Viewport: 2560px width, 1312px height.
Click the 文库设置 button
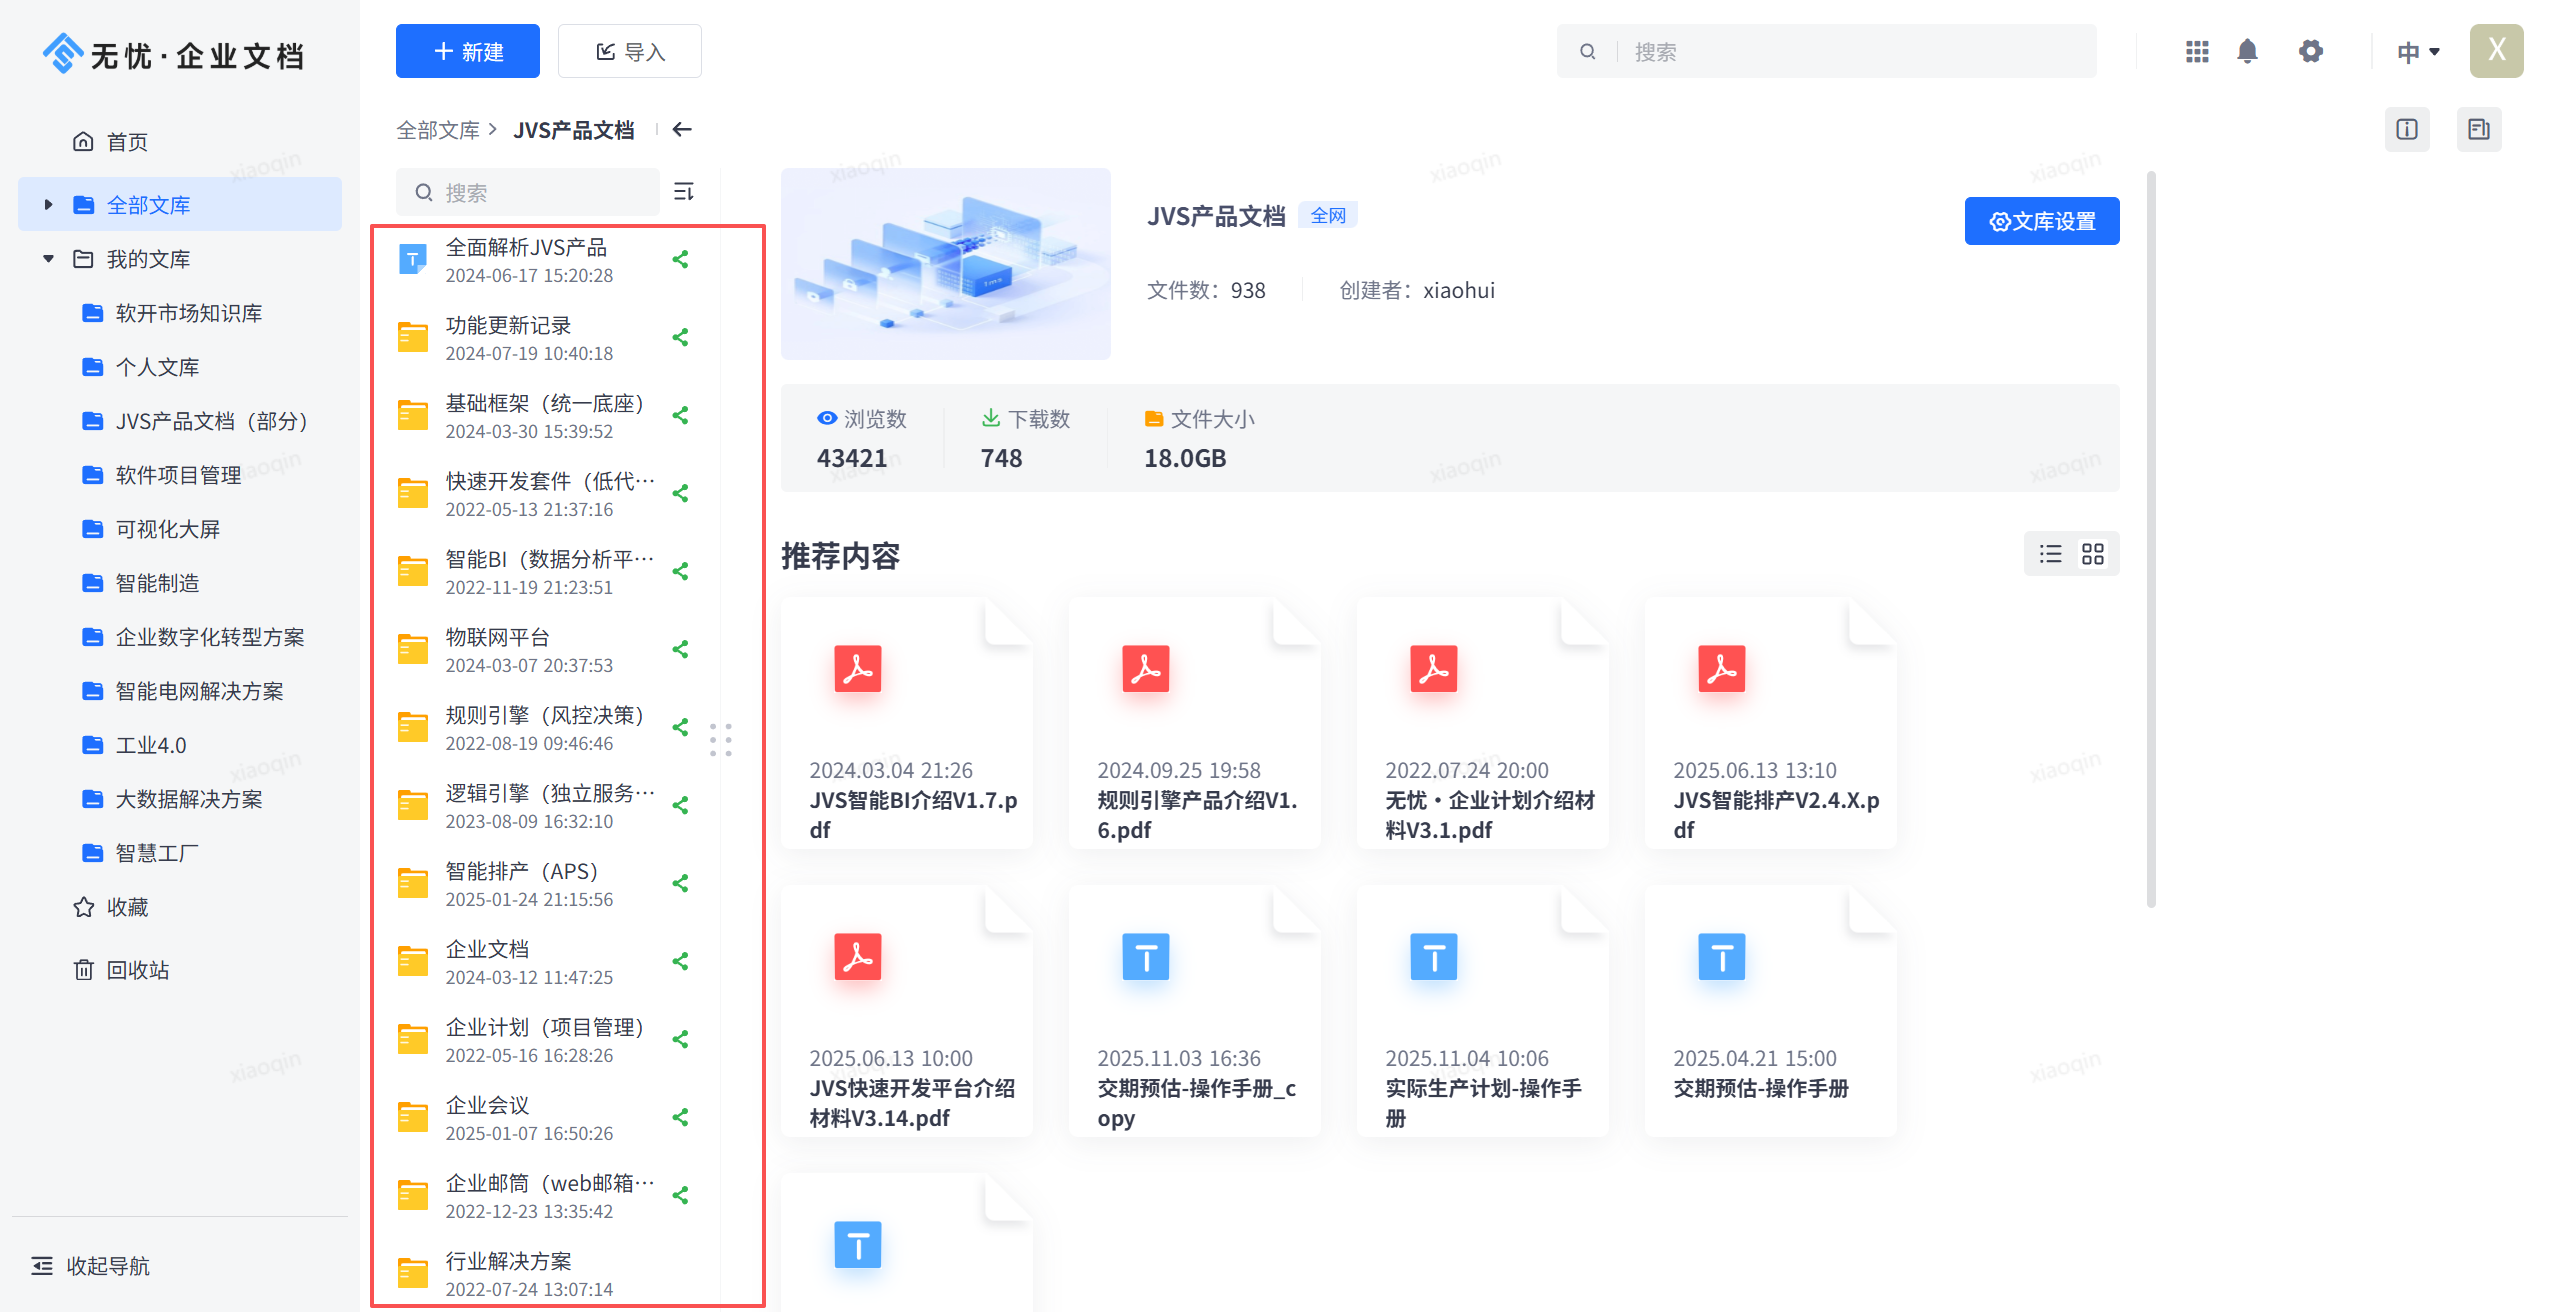(2041, 221)
